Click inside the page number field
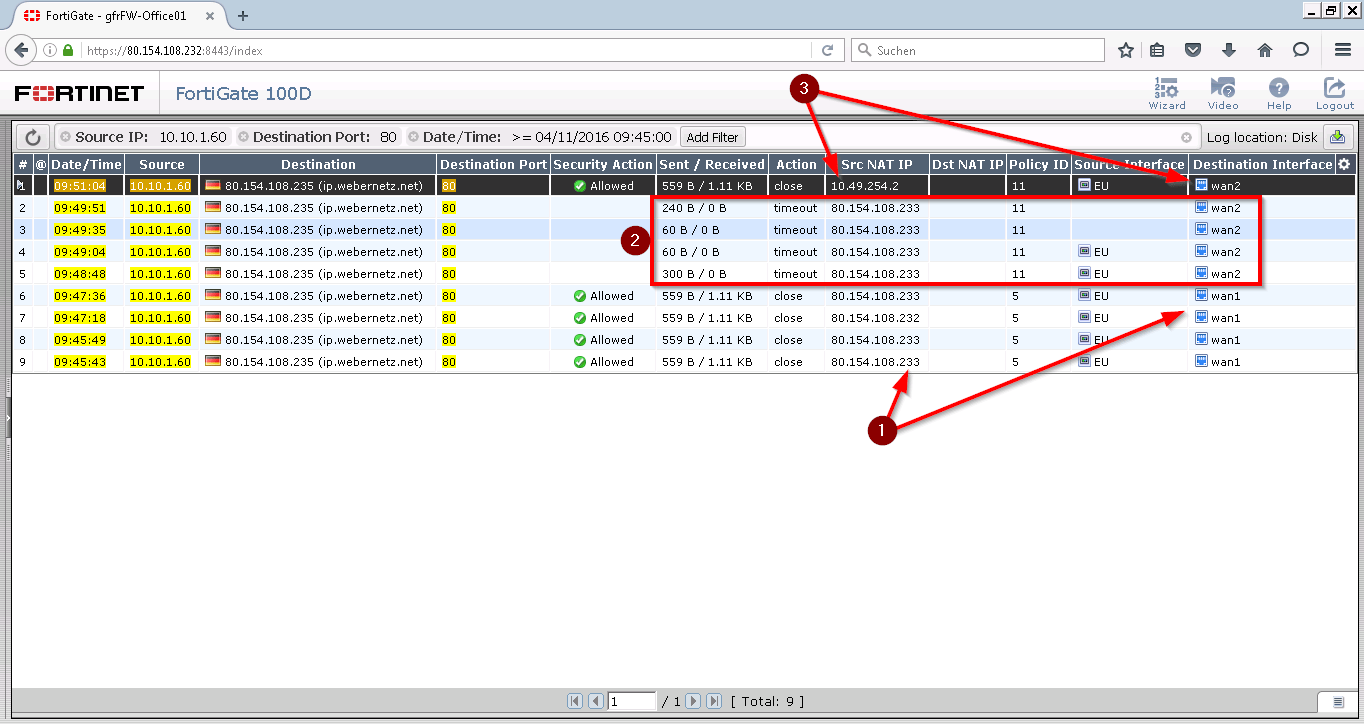The width and height of the screenshot is (1364, 724). click(633, 701)
